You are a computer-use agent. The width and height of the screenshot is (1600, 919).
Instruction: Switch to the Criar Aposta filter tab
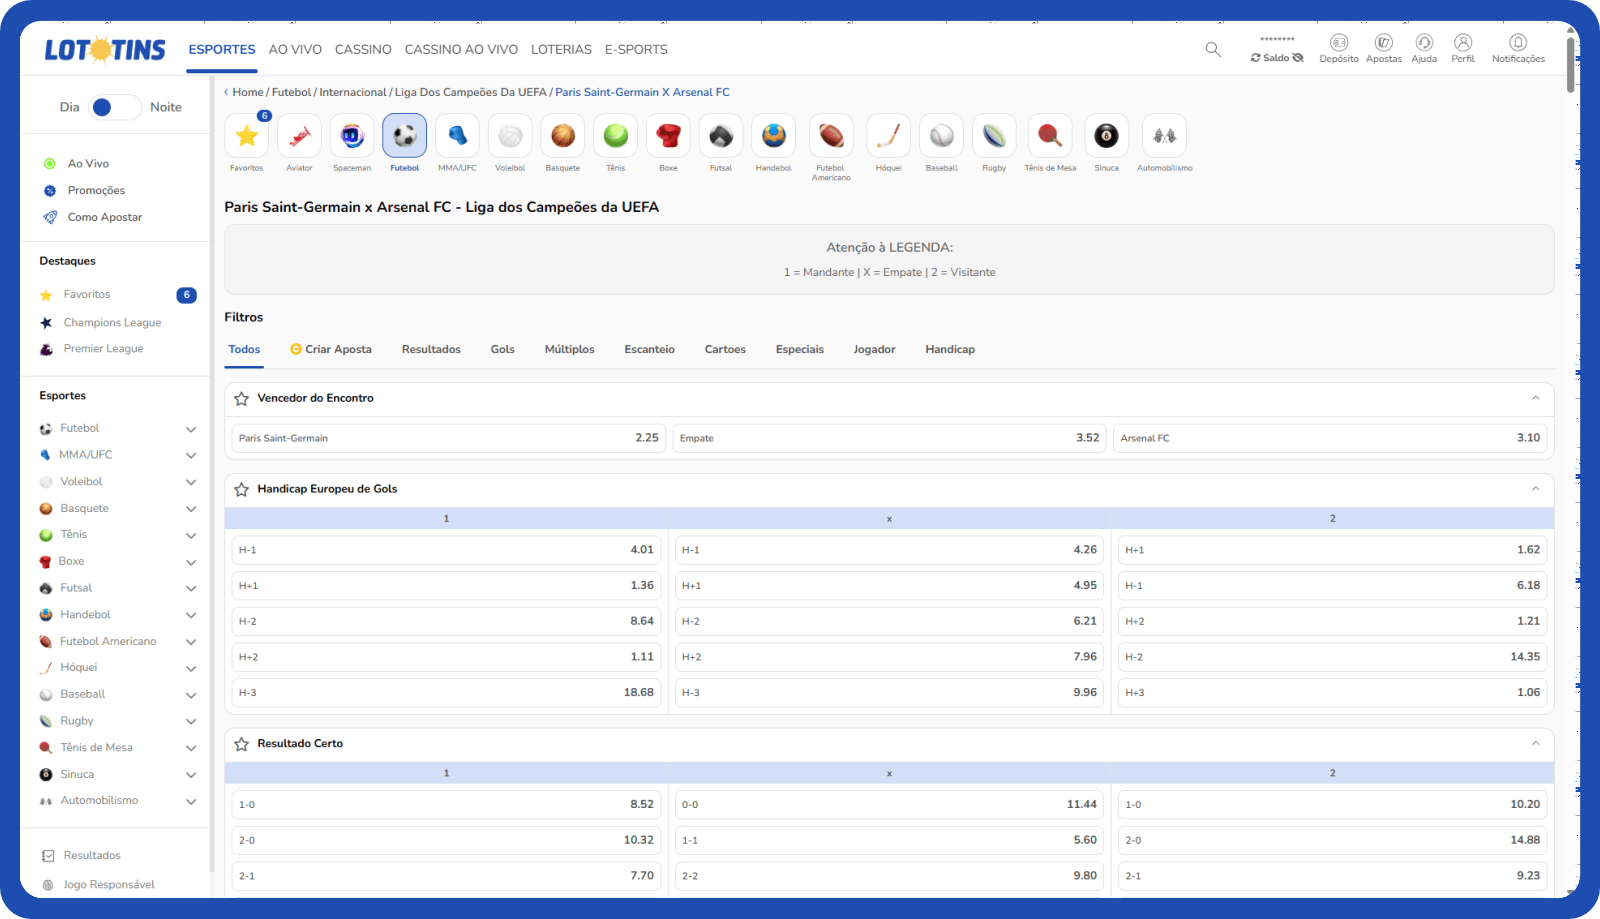point(331,349)
